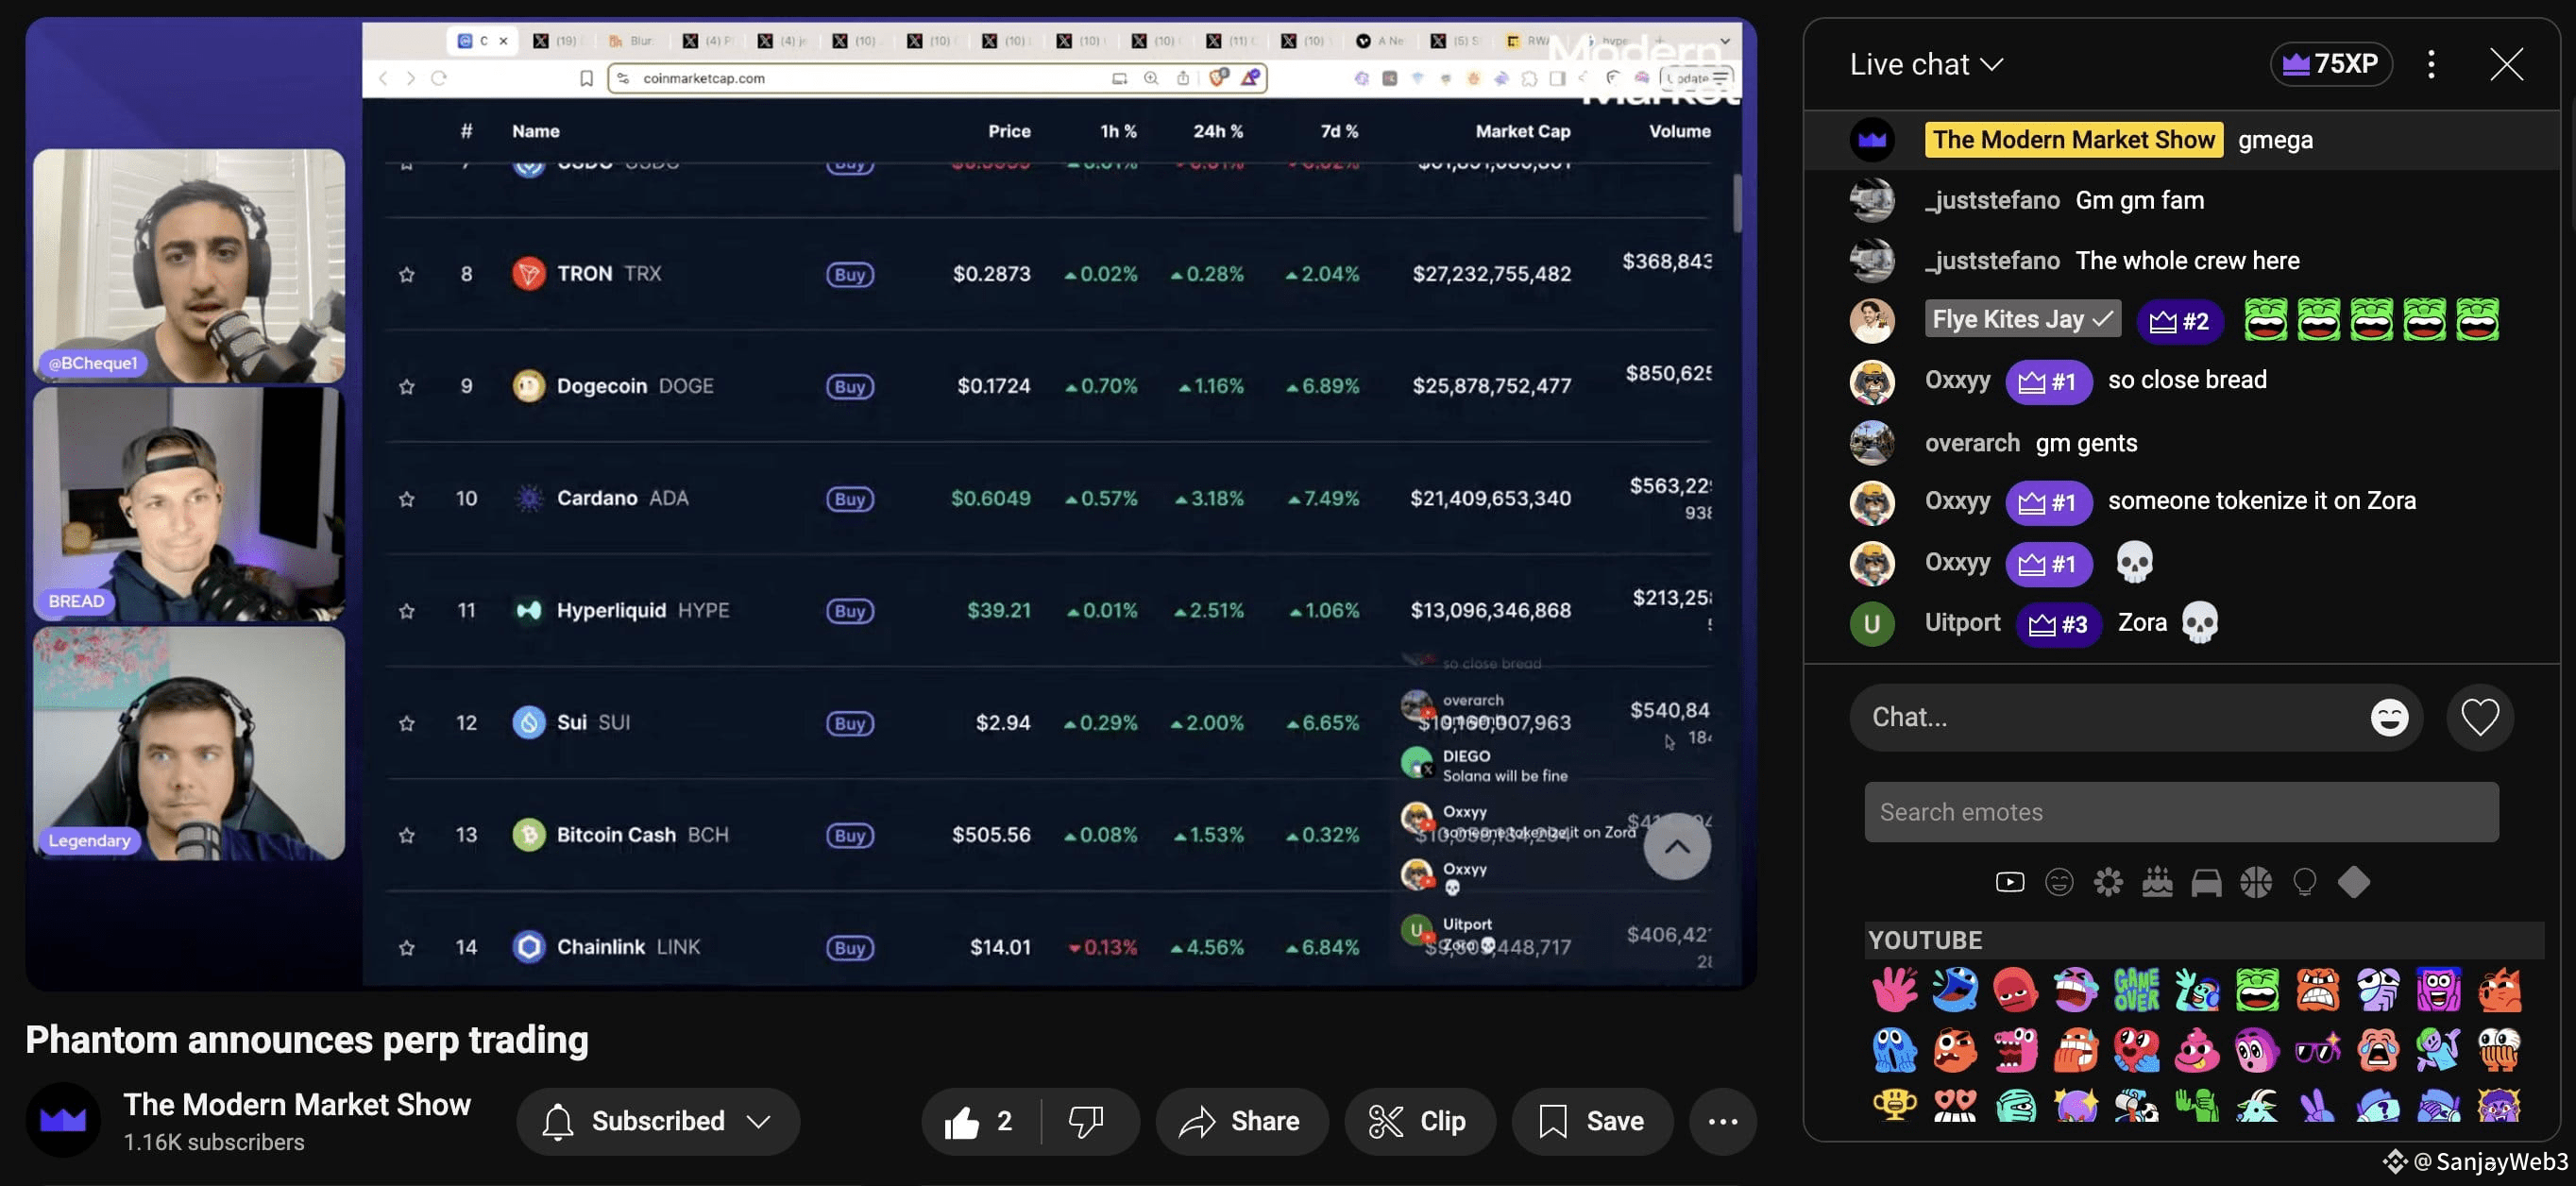Screen dimensions: 2576x1186
Task: Click the 75XP badge in chat header
Action: click(2331, 64)
